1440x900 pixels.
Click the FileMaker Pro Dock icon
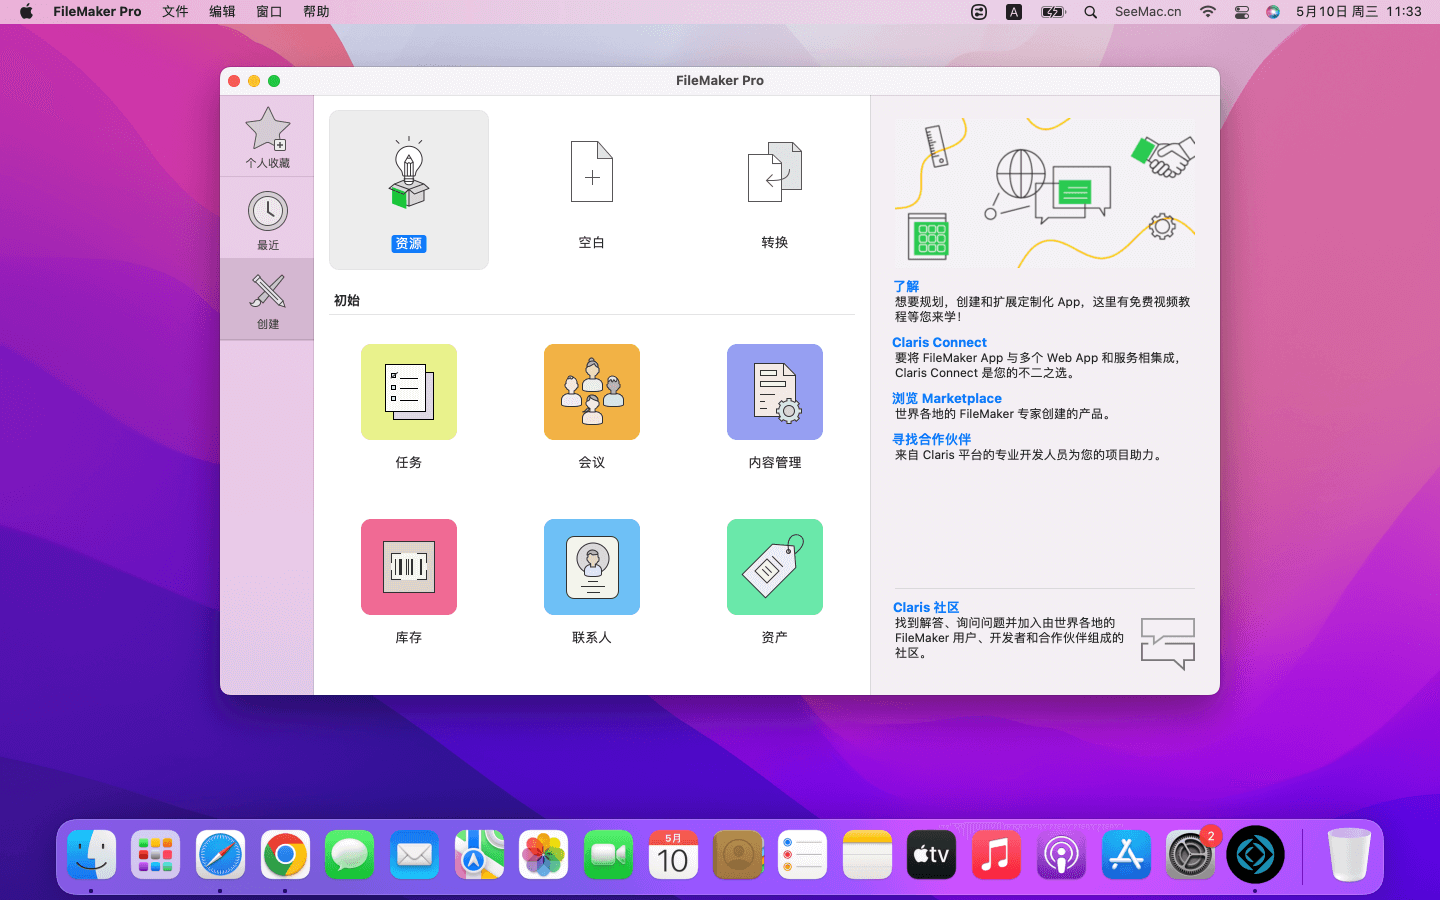point(1255,855)
